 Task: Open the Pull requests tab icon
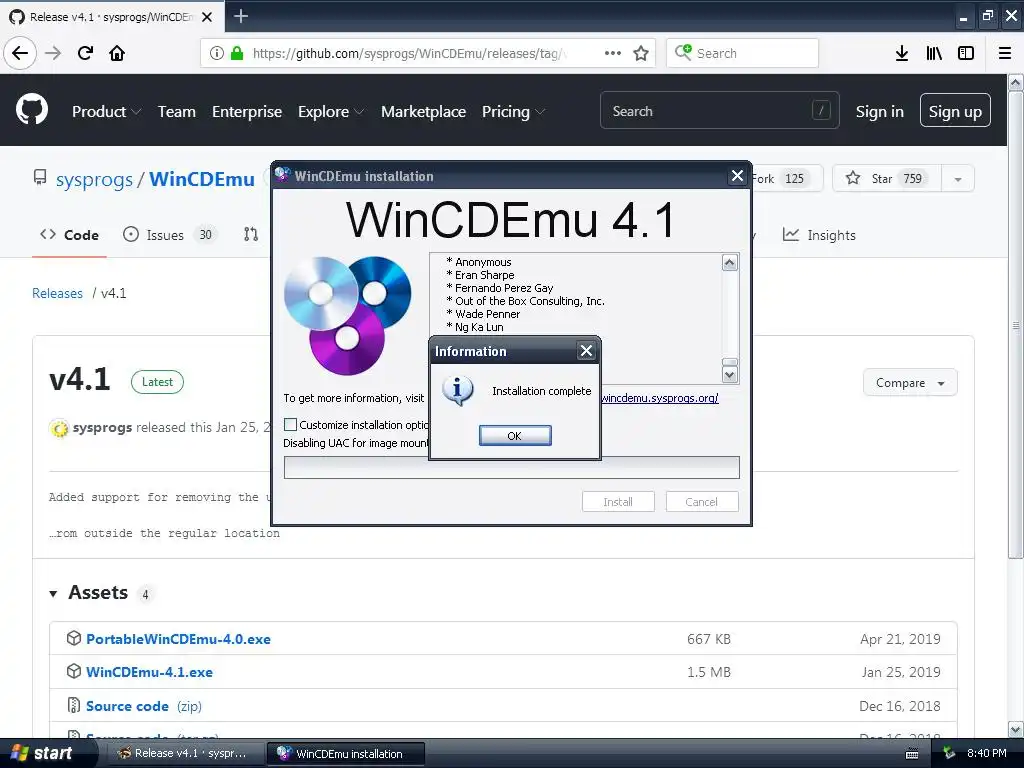[x=251, y=234]
